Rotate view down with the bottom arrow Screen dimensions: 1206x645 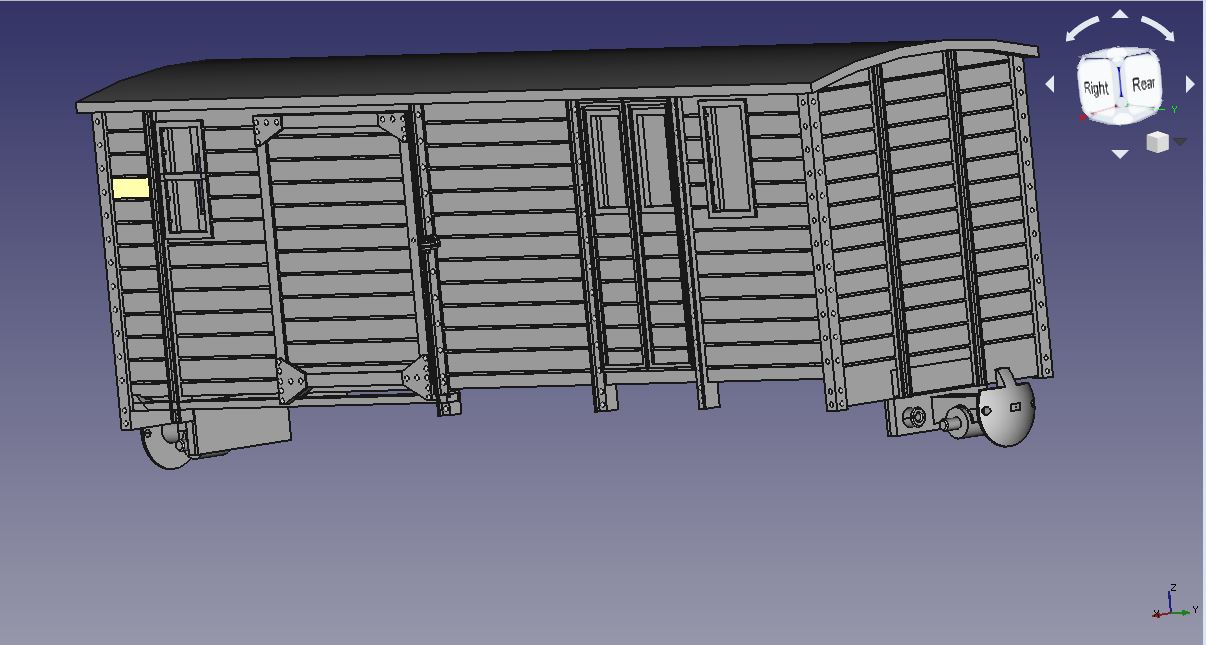pos(1120,154)
